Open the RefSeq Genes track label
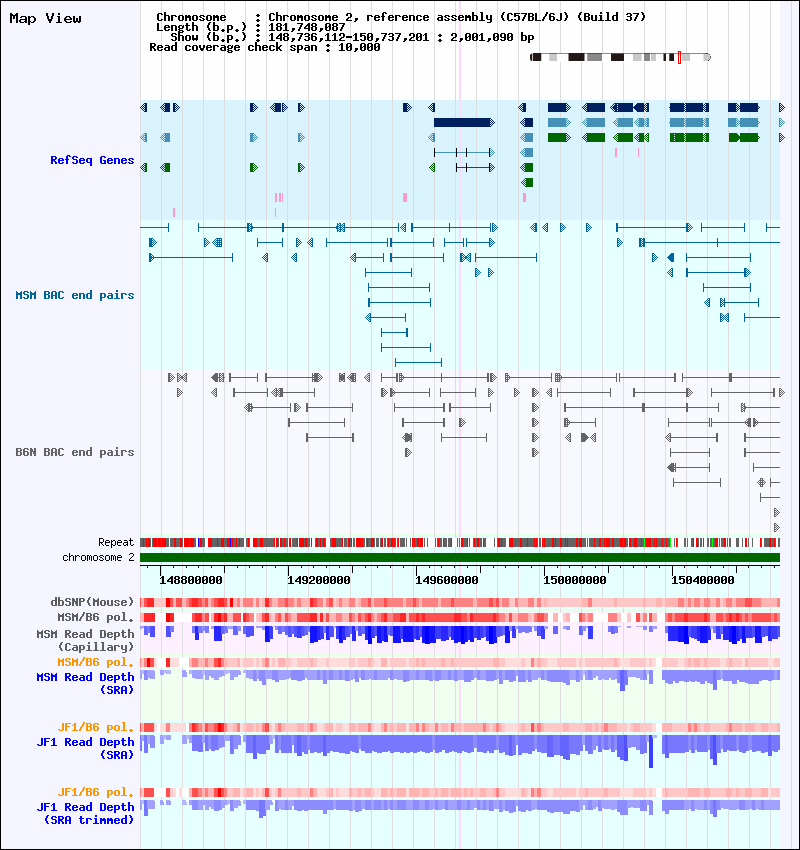This screenshot has height=850, width=800. 92,160
